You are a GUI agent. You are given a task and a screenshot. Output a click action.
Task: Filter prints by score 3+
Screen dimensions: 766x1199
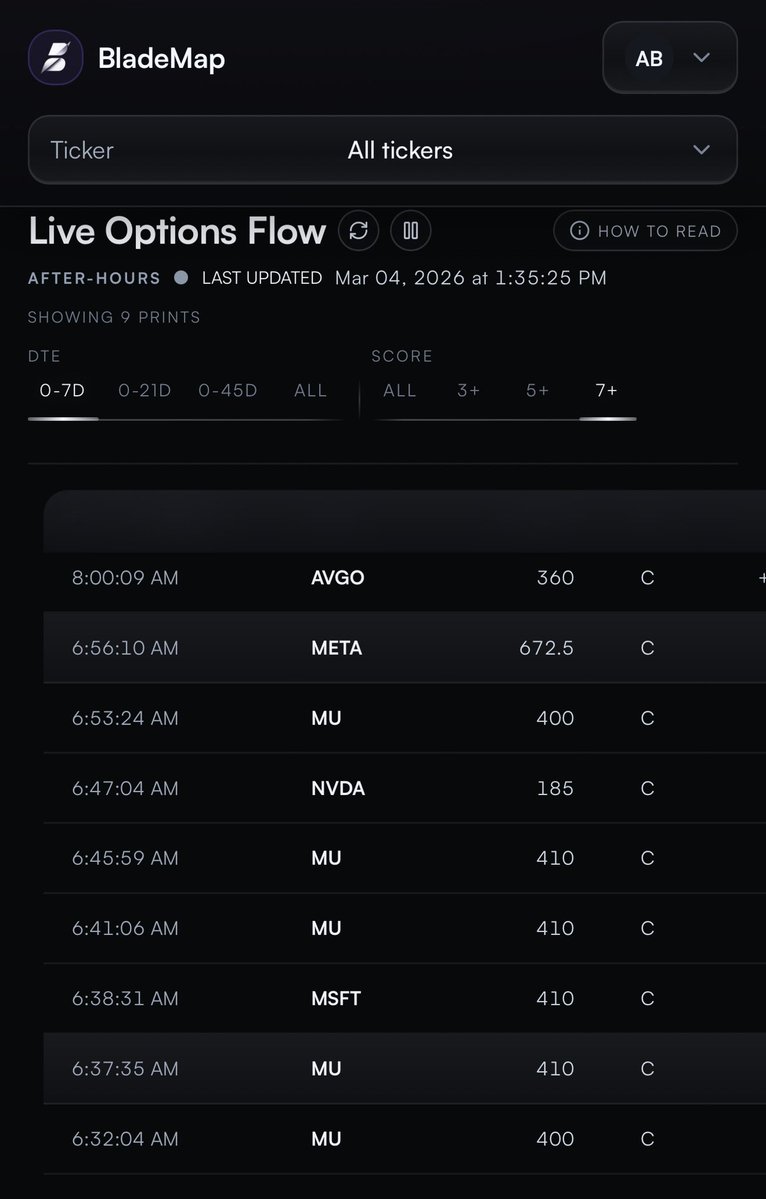469,390
